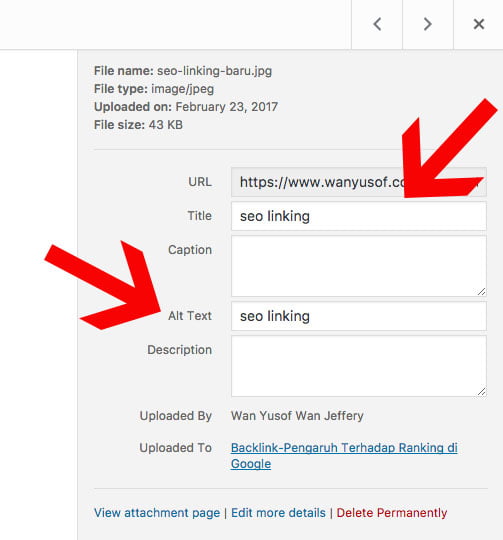Click the Description label
The image size is (503, 540).
(179, 350)
